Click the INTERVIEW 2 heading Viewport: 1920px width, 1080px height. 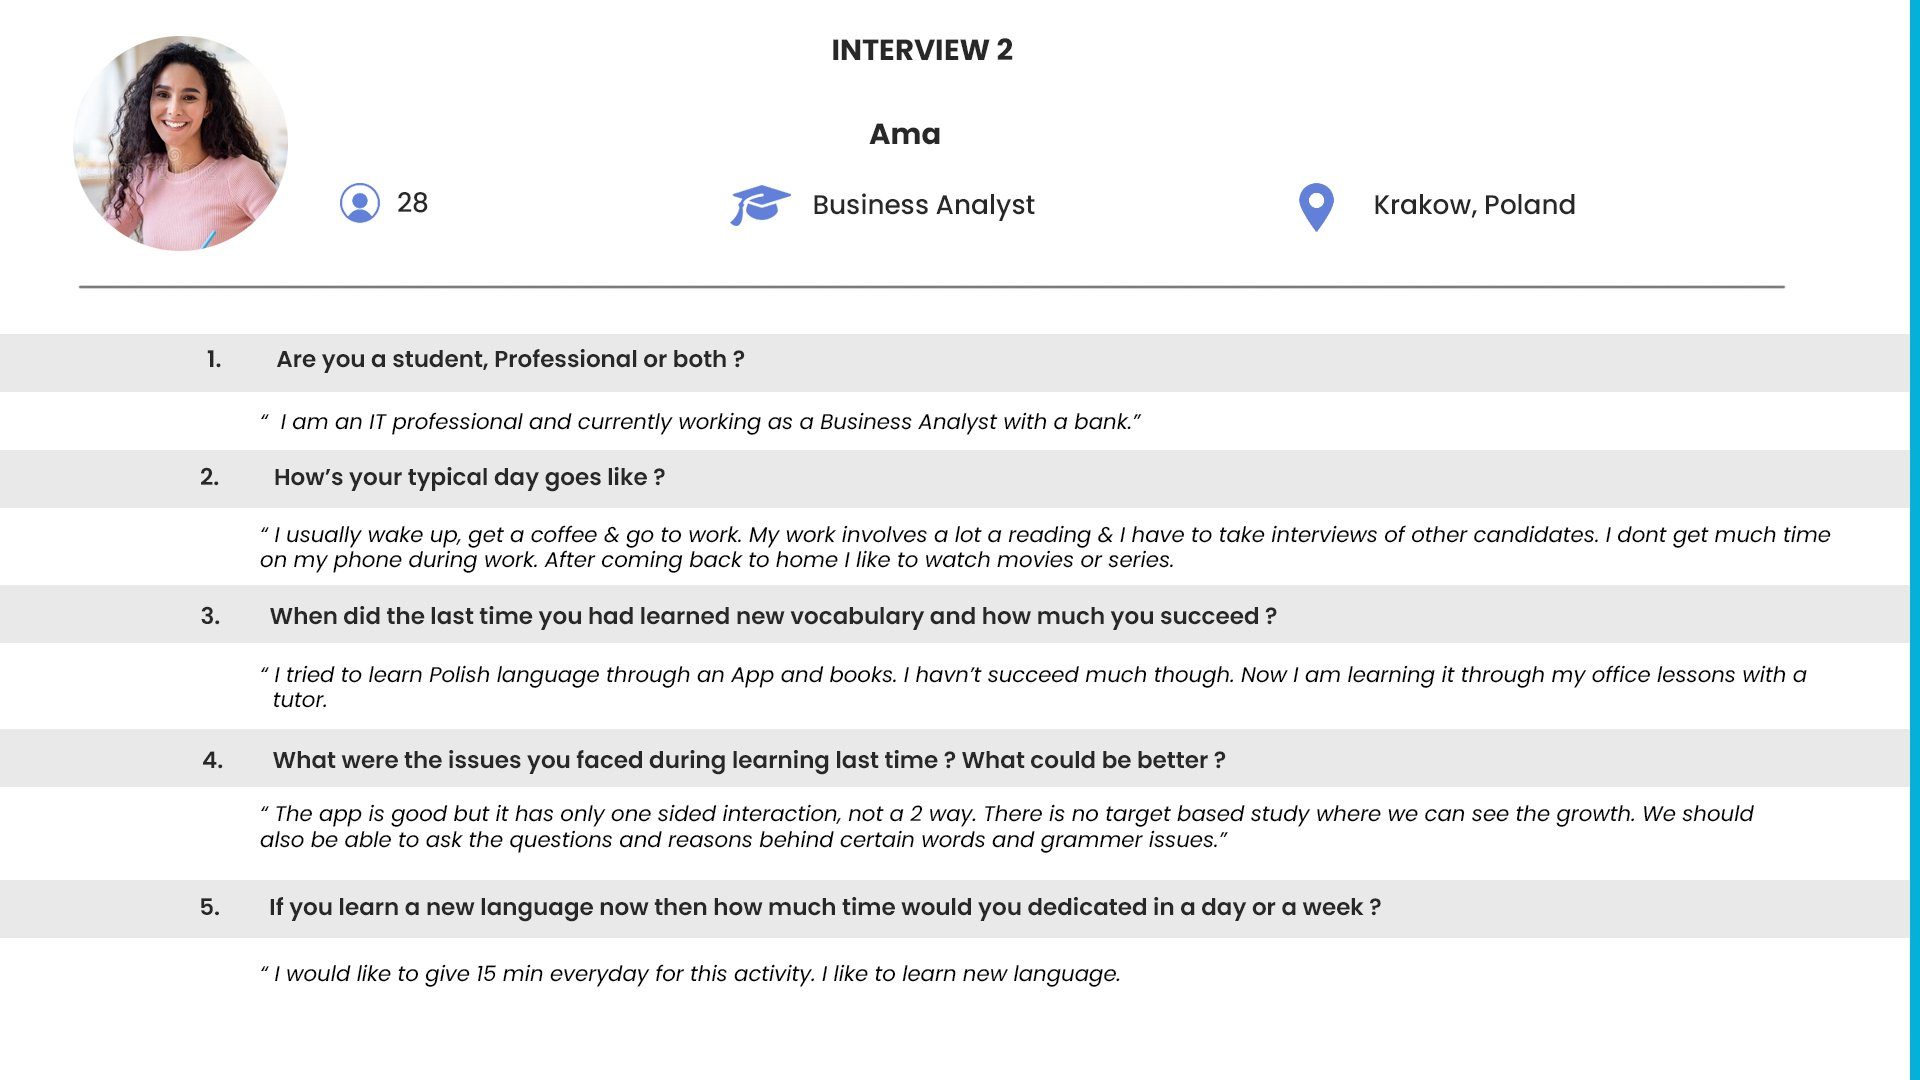[x=922, y=50]
